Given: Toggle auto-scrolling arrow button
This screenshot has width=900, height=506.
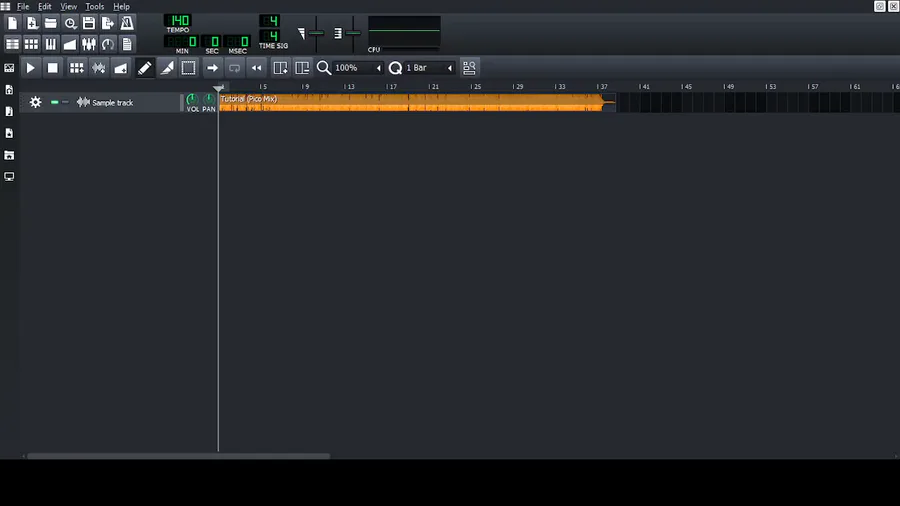Looking at the screenshot, I should click(212, 68).
